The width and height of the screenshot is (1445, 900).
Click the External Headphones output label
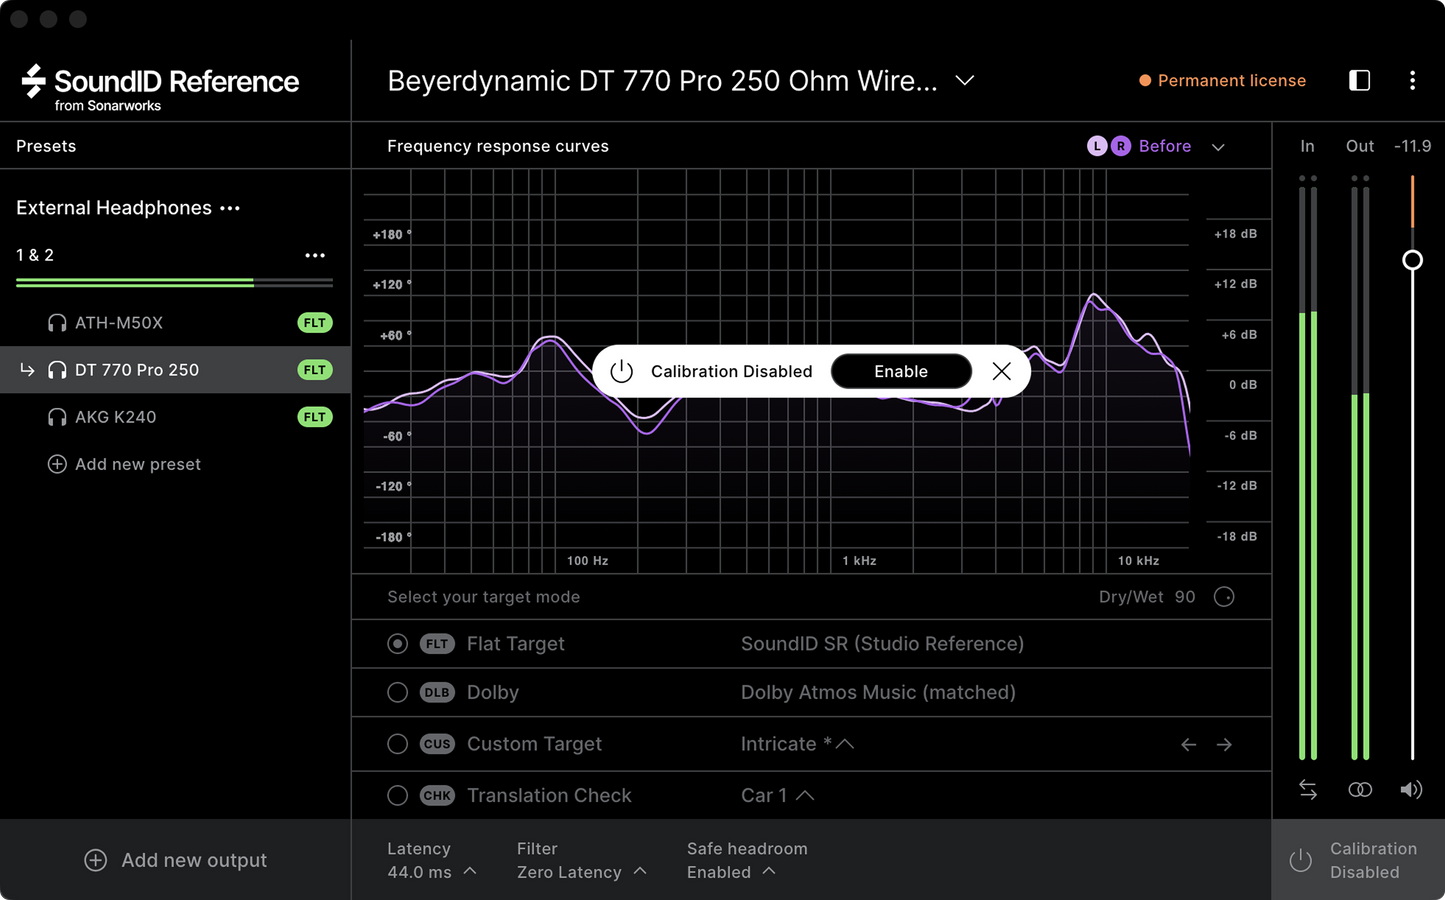click(114, 208)
